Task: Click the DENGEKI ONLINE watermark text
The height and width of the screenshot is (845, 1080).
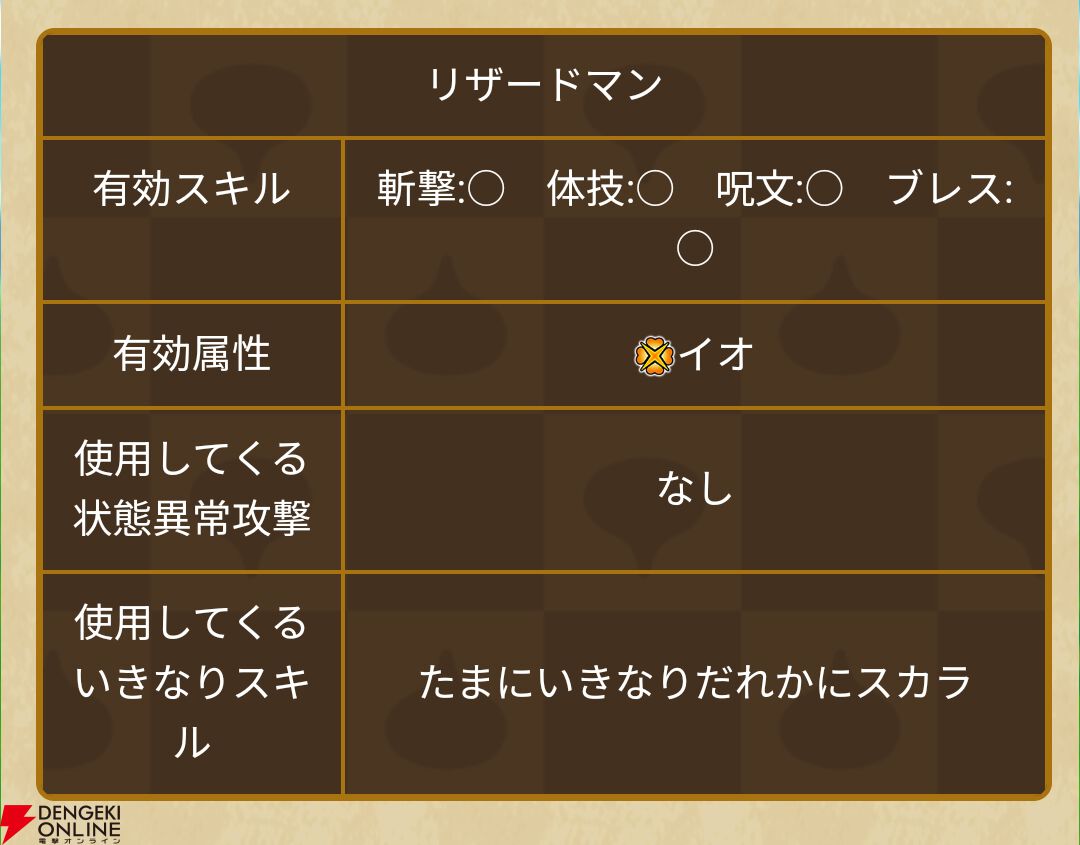Action: pyautogui.click(x=79, y=822)
